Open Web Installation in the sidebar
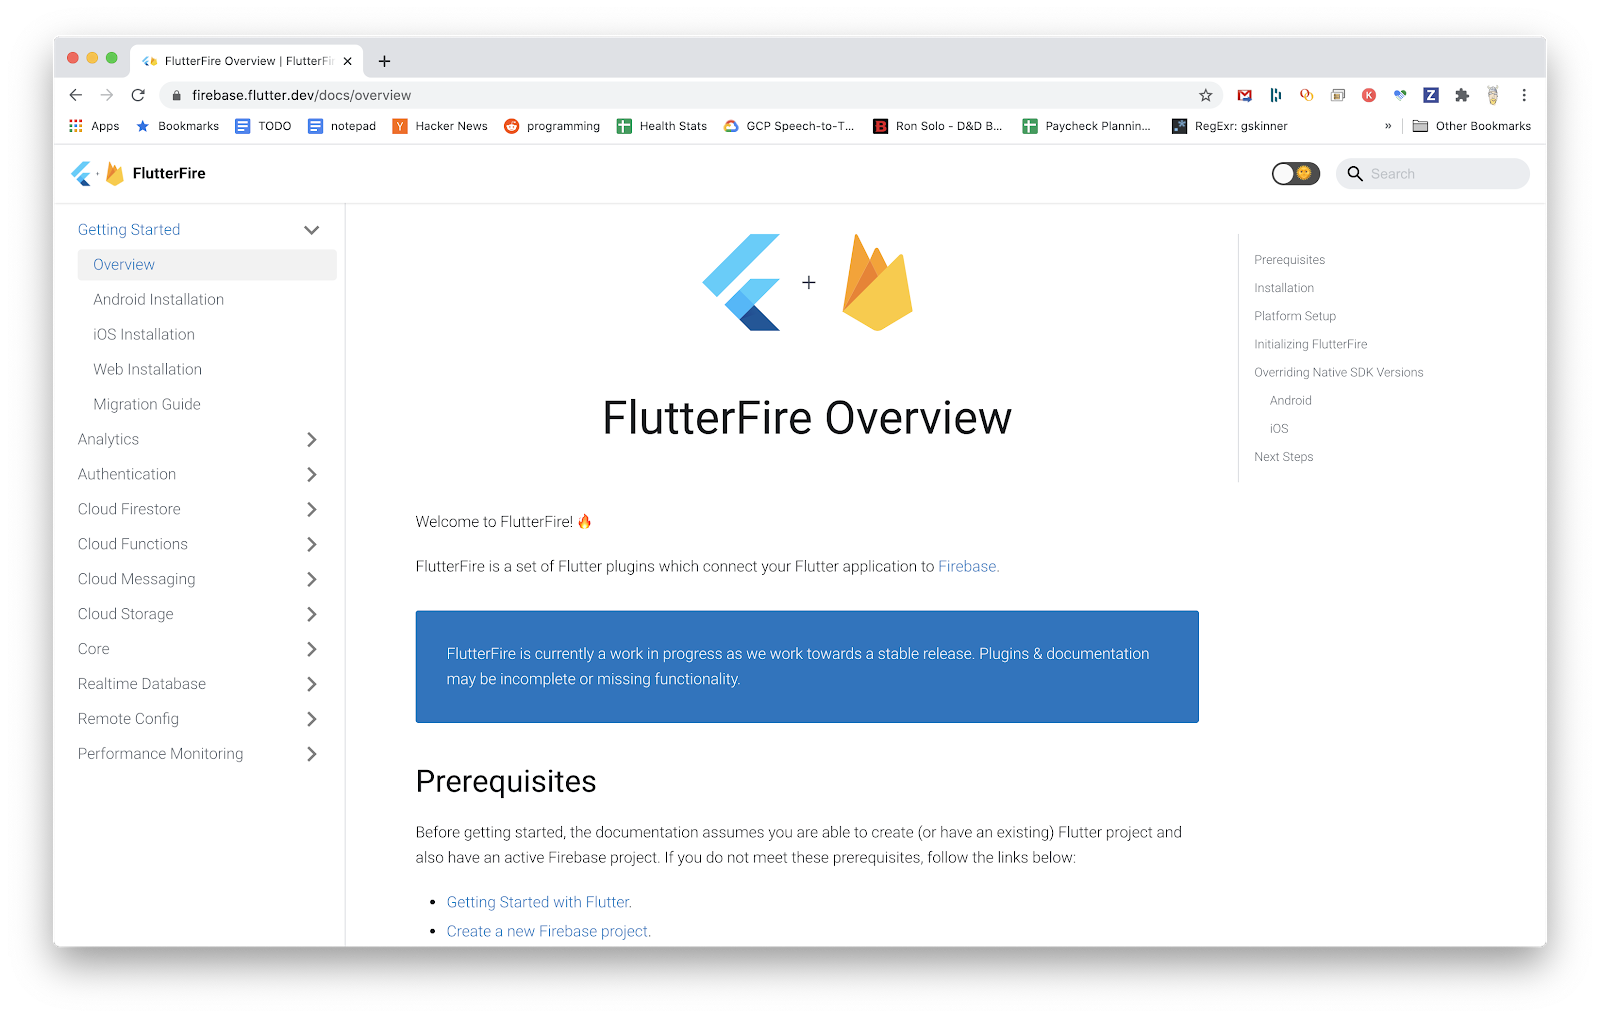 147,370
